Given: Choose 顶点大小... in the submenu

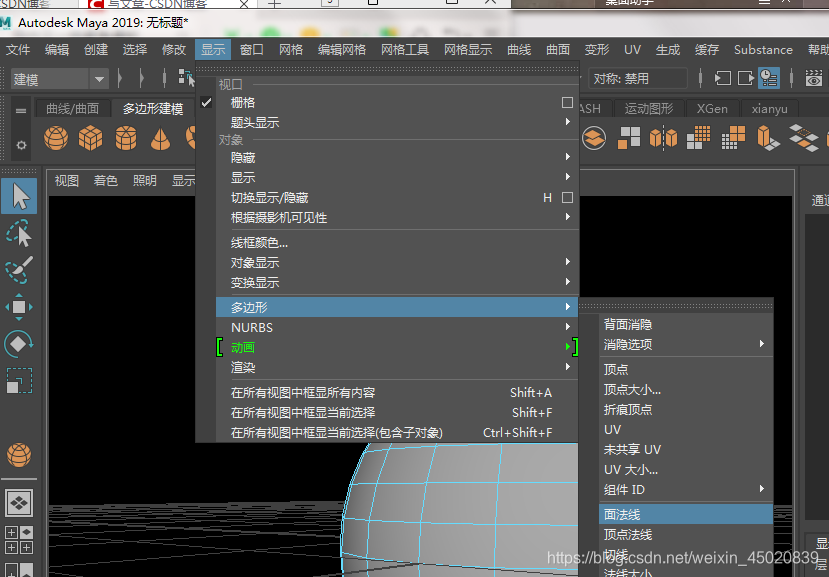Looking at the screenshot, I should click(x=686, y=389).
